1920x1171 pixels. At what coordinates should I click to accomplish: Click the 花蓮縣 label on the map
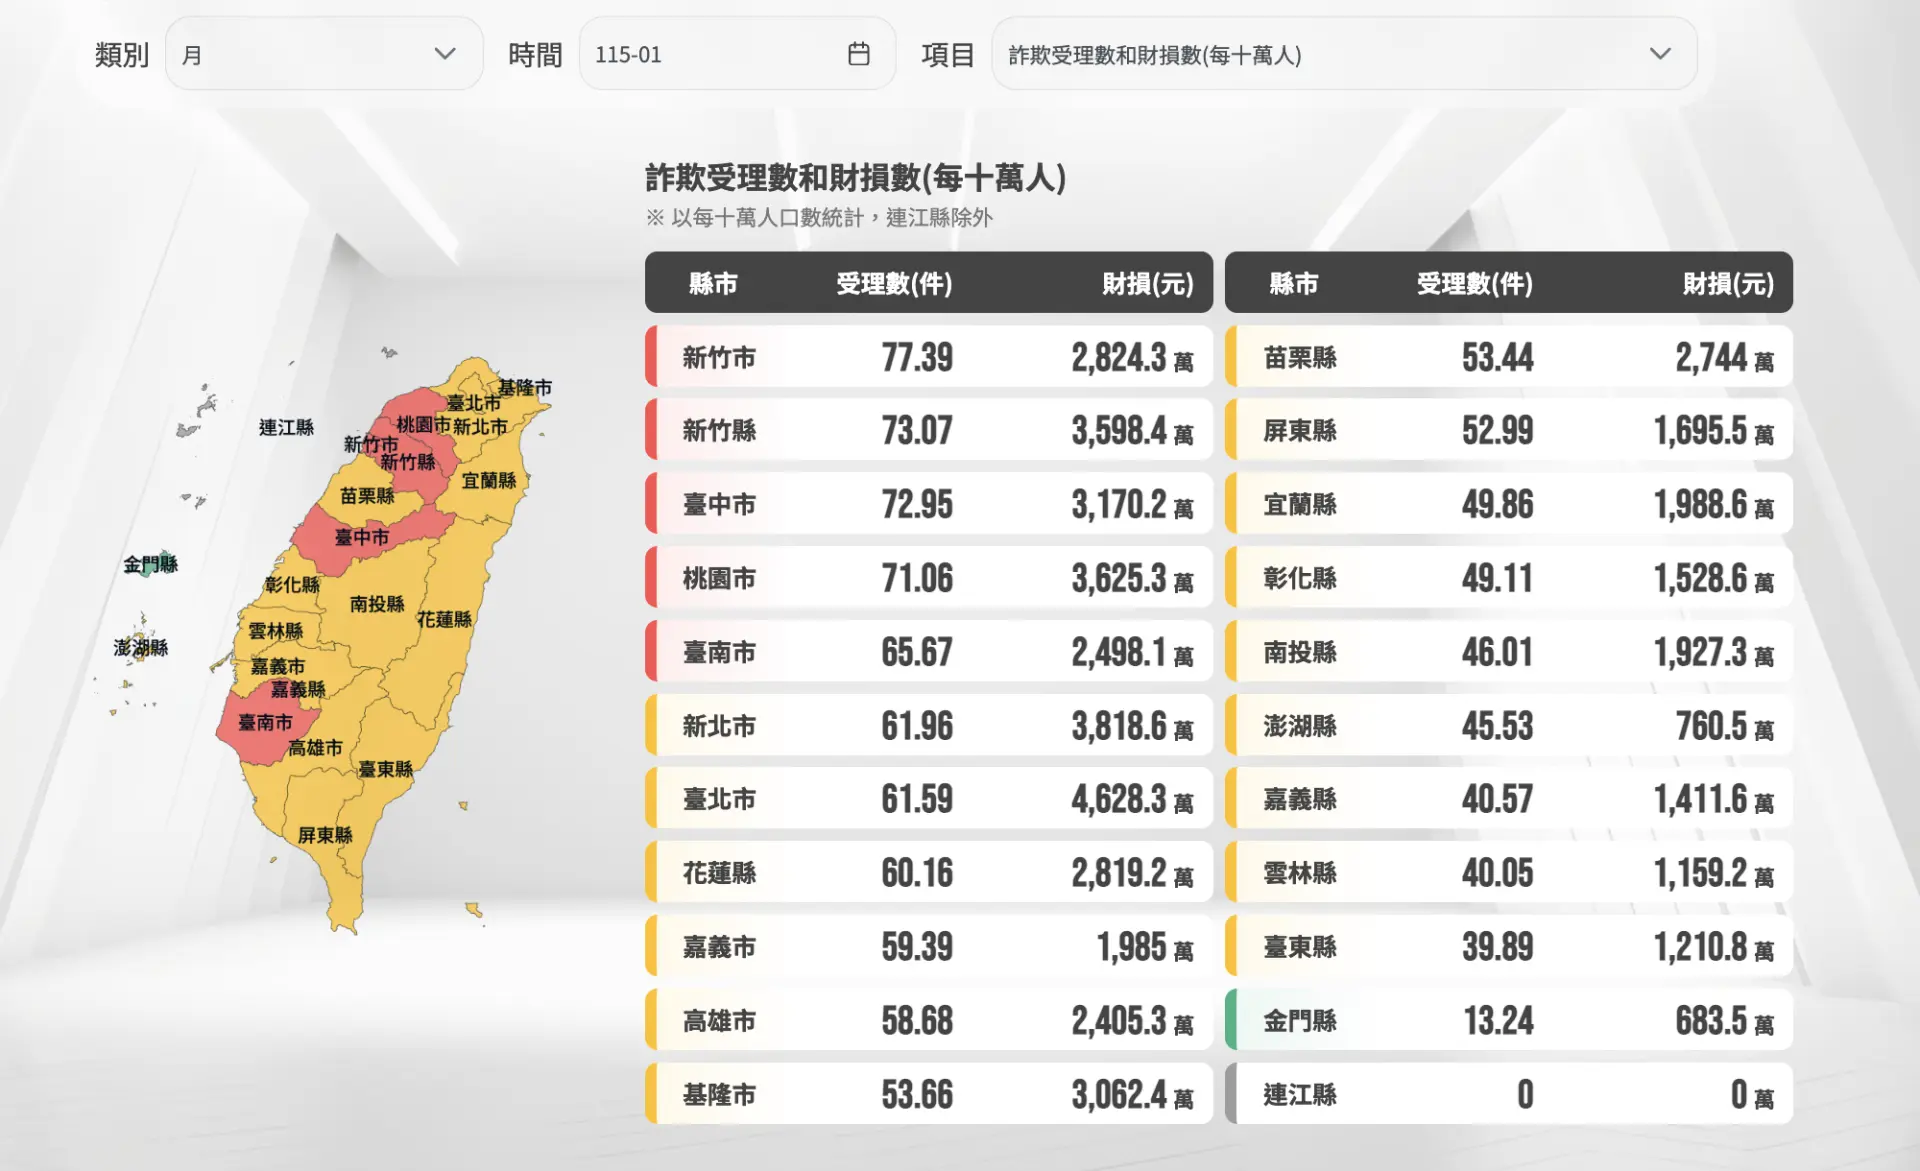pyautogui.click(x=444, y=620)
